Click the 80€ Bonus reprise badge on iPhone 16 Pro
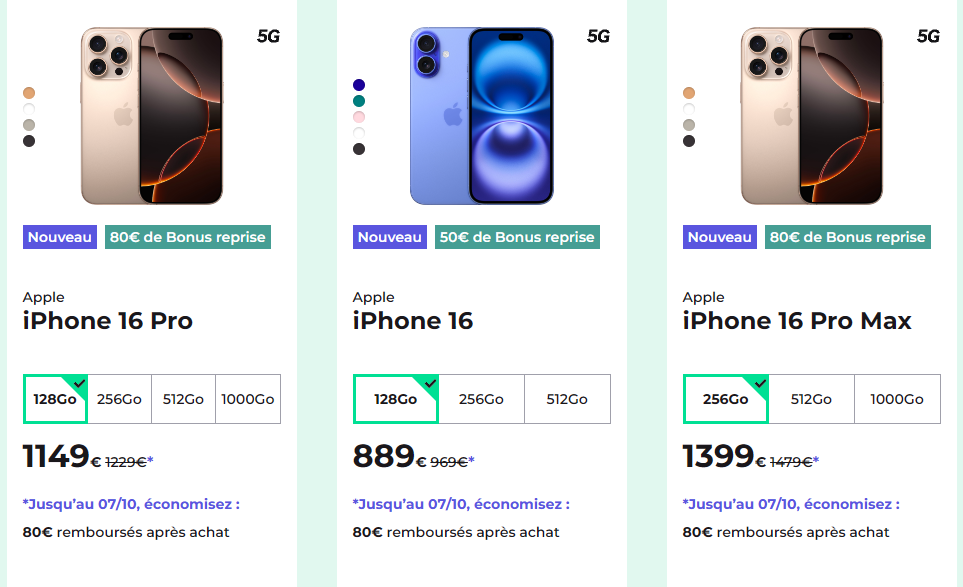This screenshot has width=963, height=587. coord(188,237)
